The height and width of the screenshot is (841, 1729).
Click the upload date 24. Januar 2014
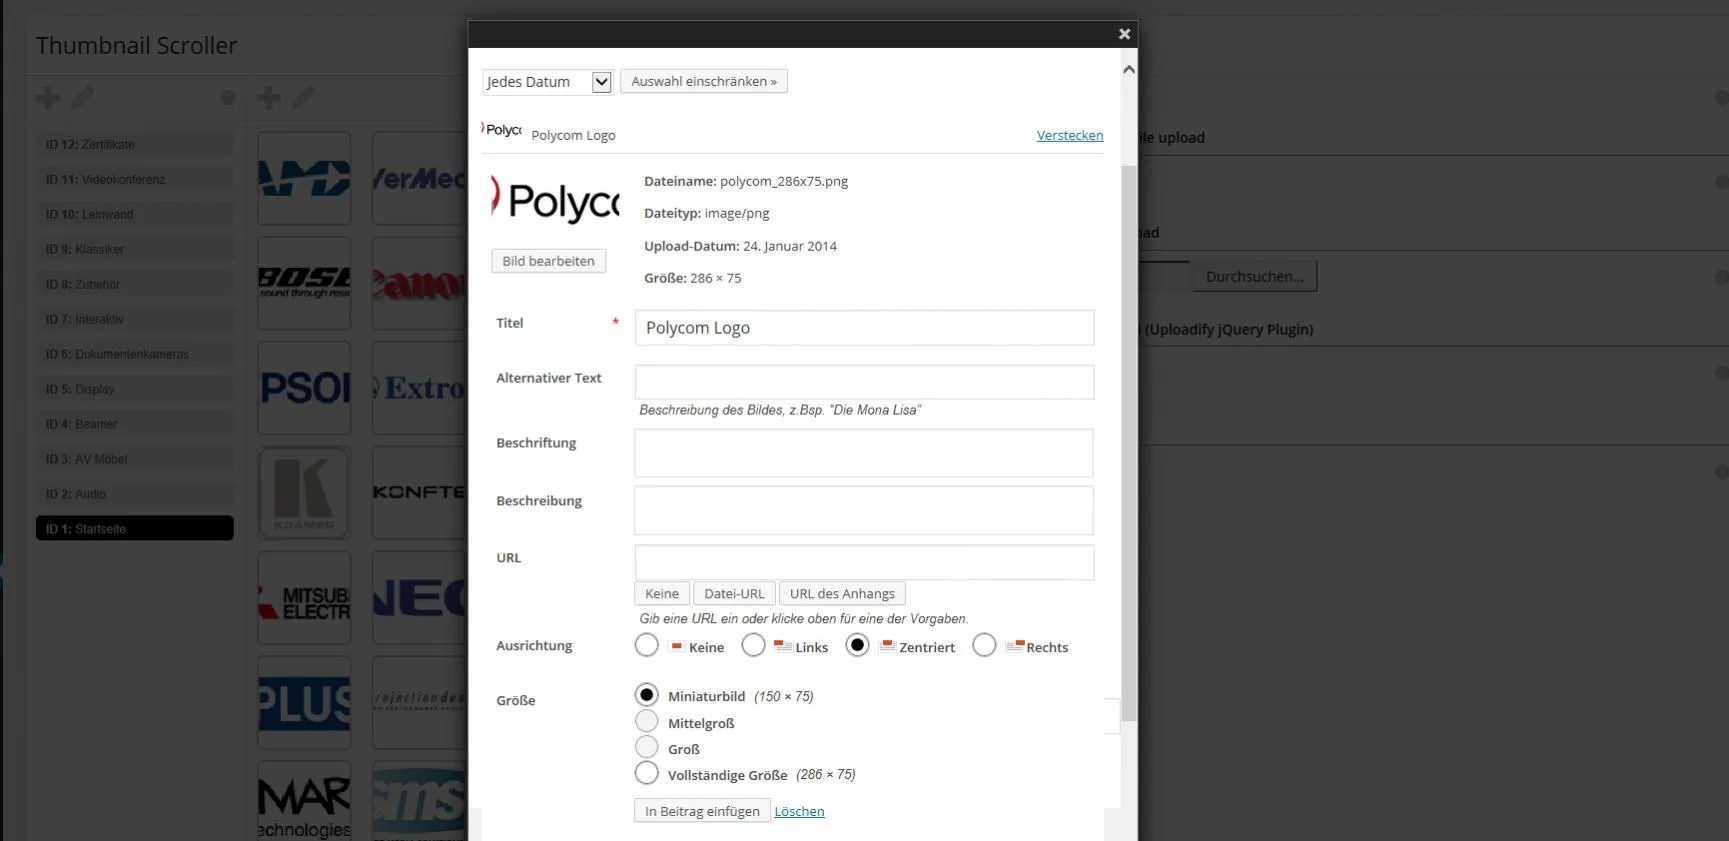click(x=790, y=246)
